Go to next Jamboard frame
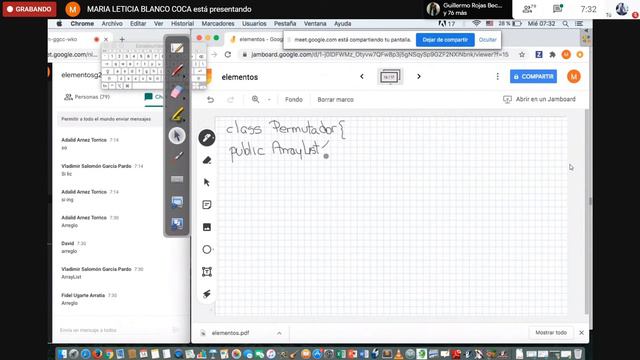The width and height of the screenshot is (640, 360). tap(419, 76)
